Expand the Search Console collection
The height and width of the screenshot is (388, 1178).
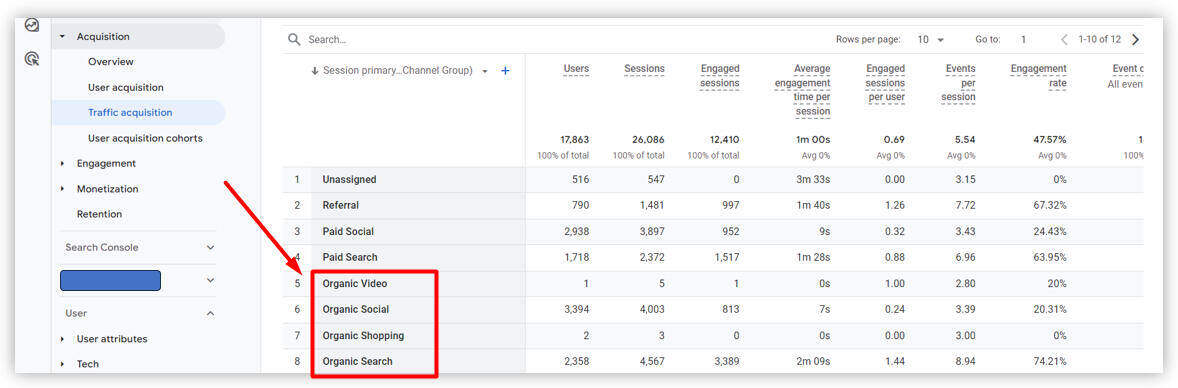[210, 247]
